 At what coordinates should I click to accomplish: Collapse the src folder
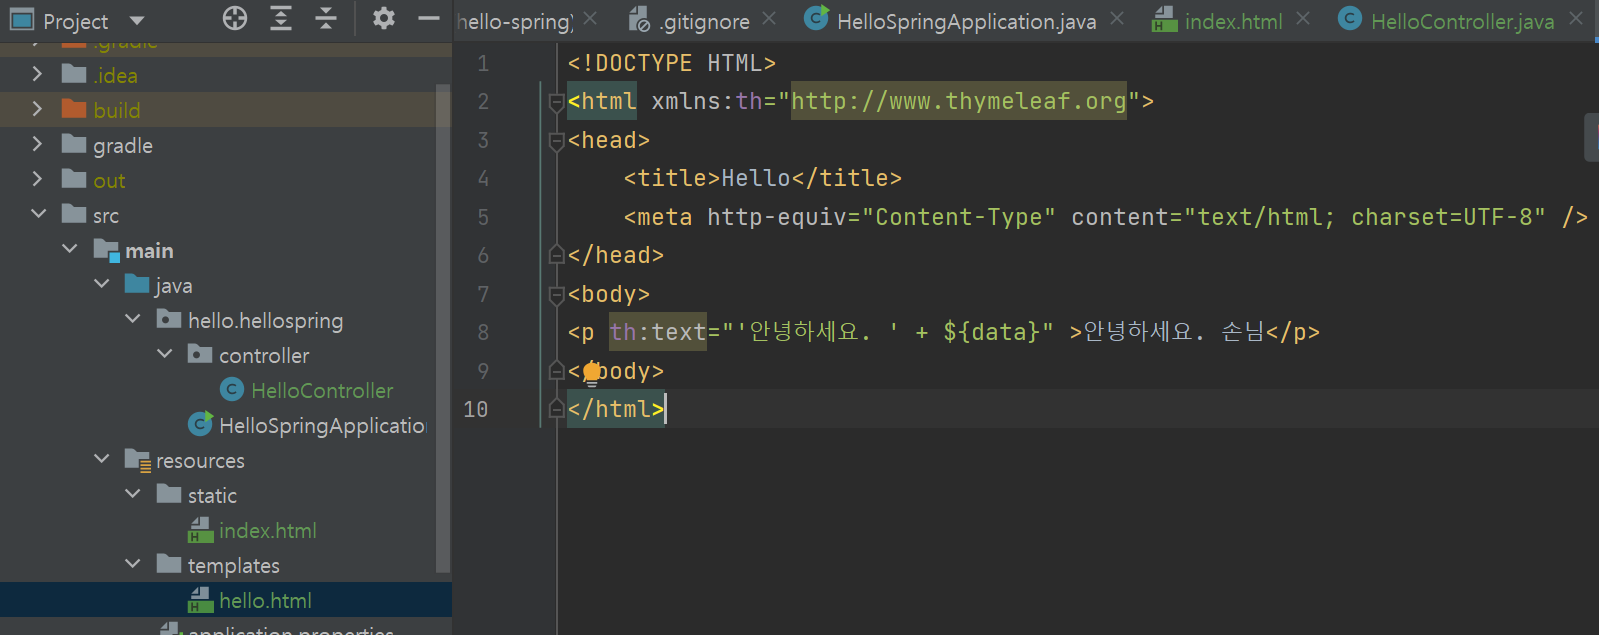[x=38, y=214]
